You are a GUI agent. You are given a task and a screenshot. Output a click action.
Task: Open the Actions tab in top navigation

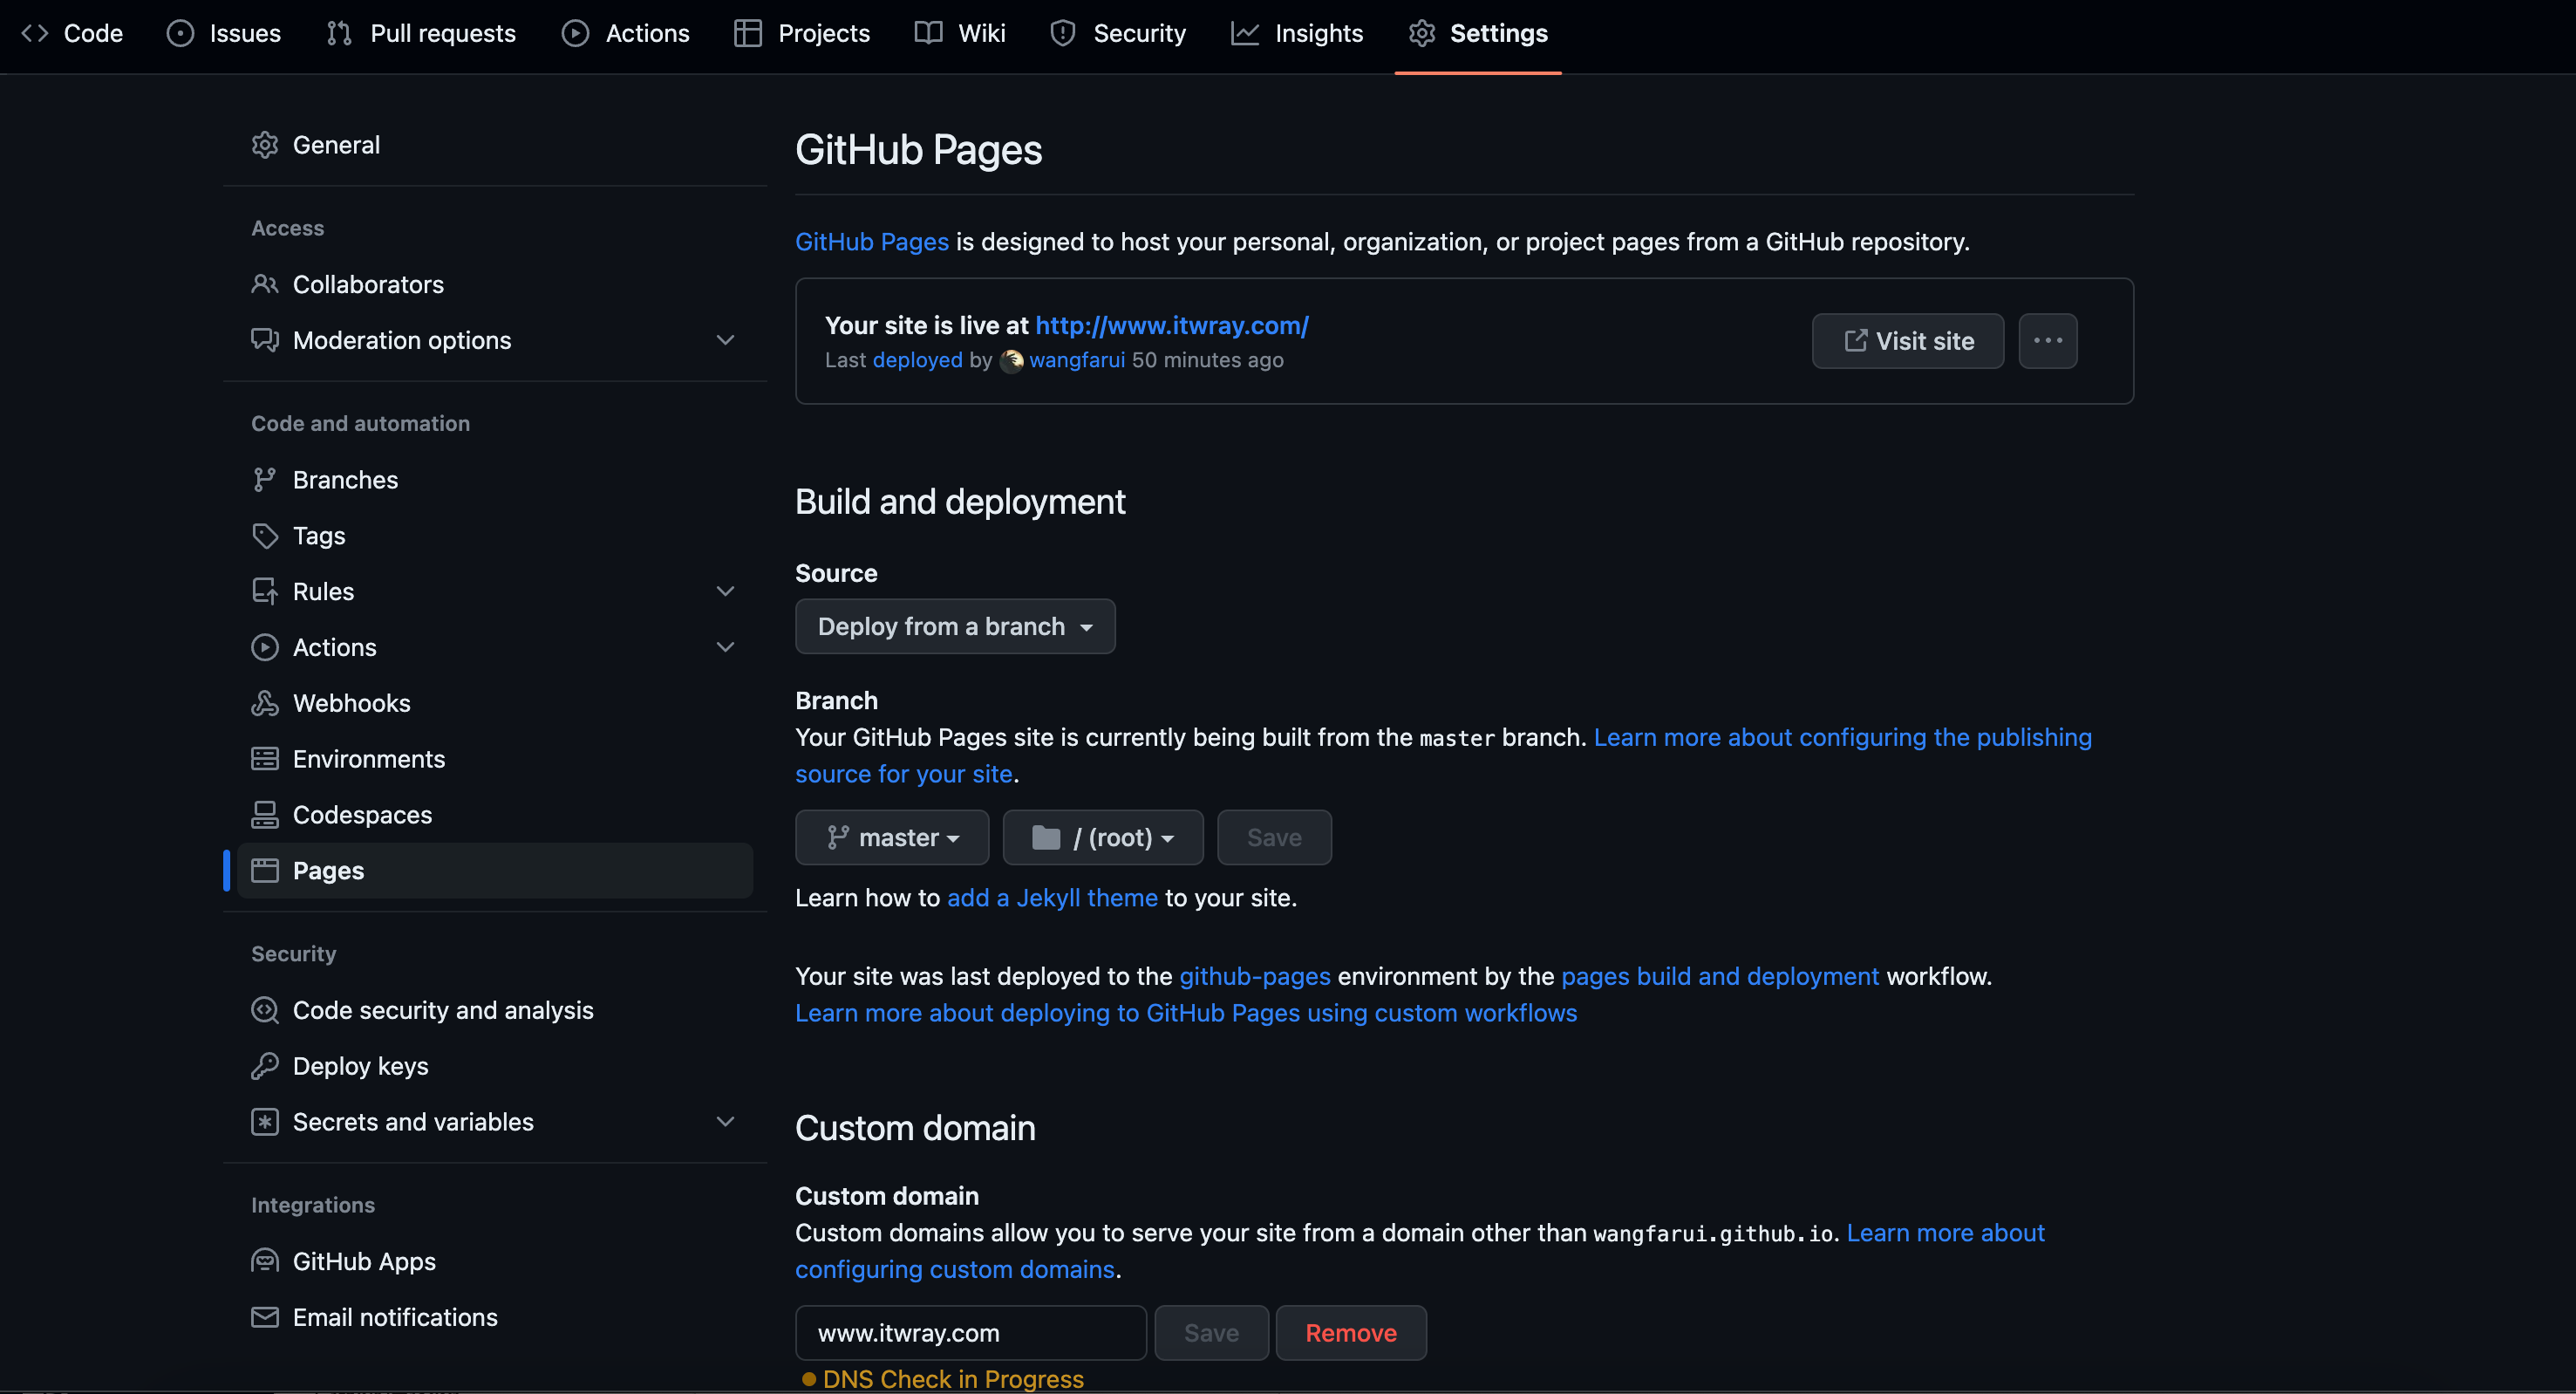[626, 33]
